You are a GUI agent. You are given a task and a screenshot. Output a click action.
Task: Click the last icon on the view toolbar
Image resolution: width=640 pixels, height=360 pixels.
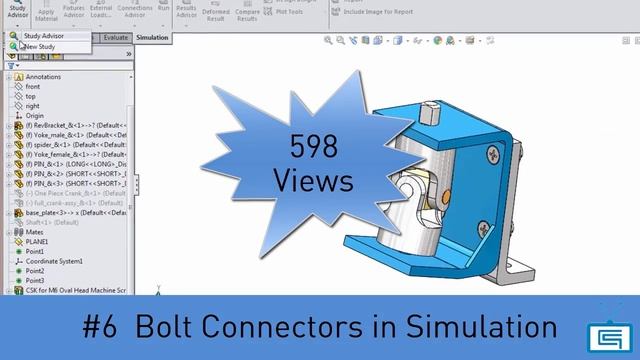(490, 40)
